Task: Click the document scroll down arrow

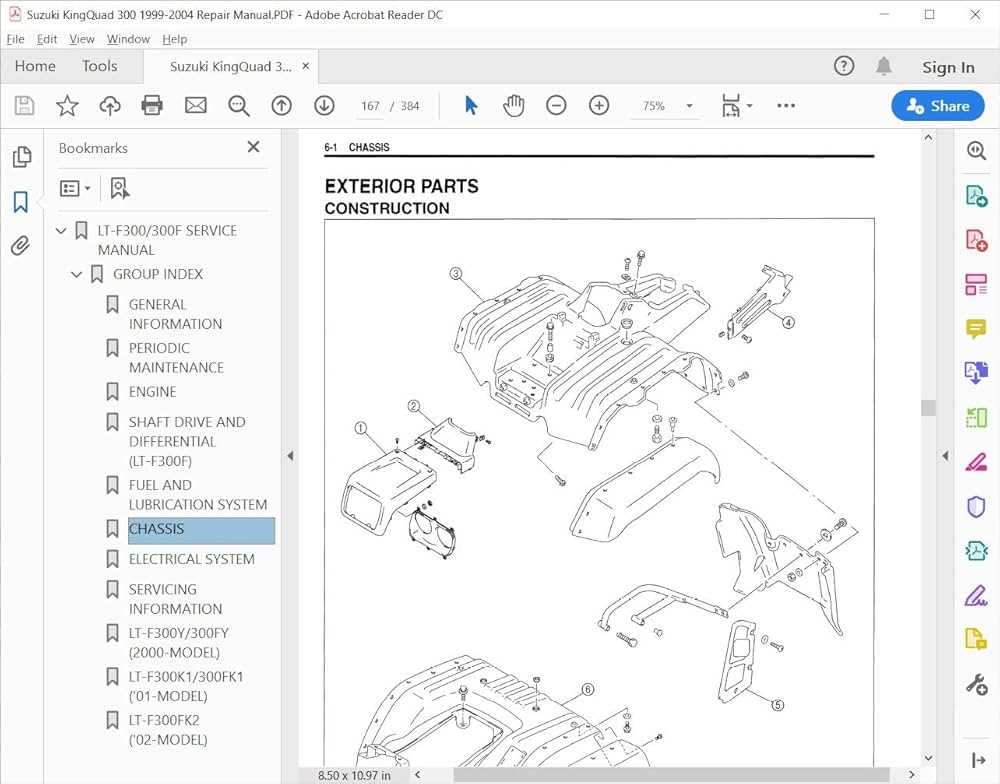Action: (929, 758)
